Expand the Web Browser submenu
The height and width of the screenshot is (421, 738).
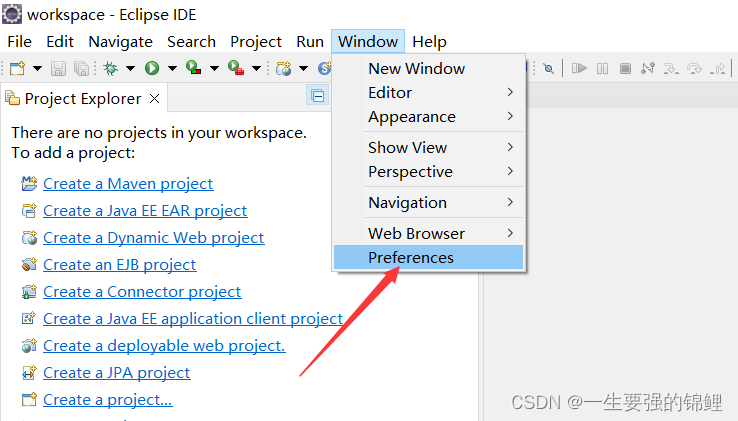[428, 234]
